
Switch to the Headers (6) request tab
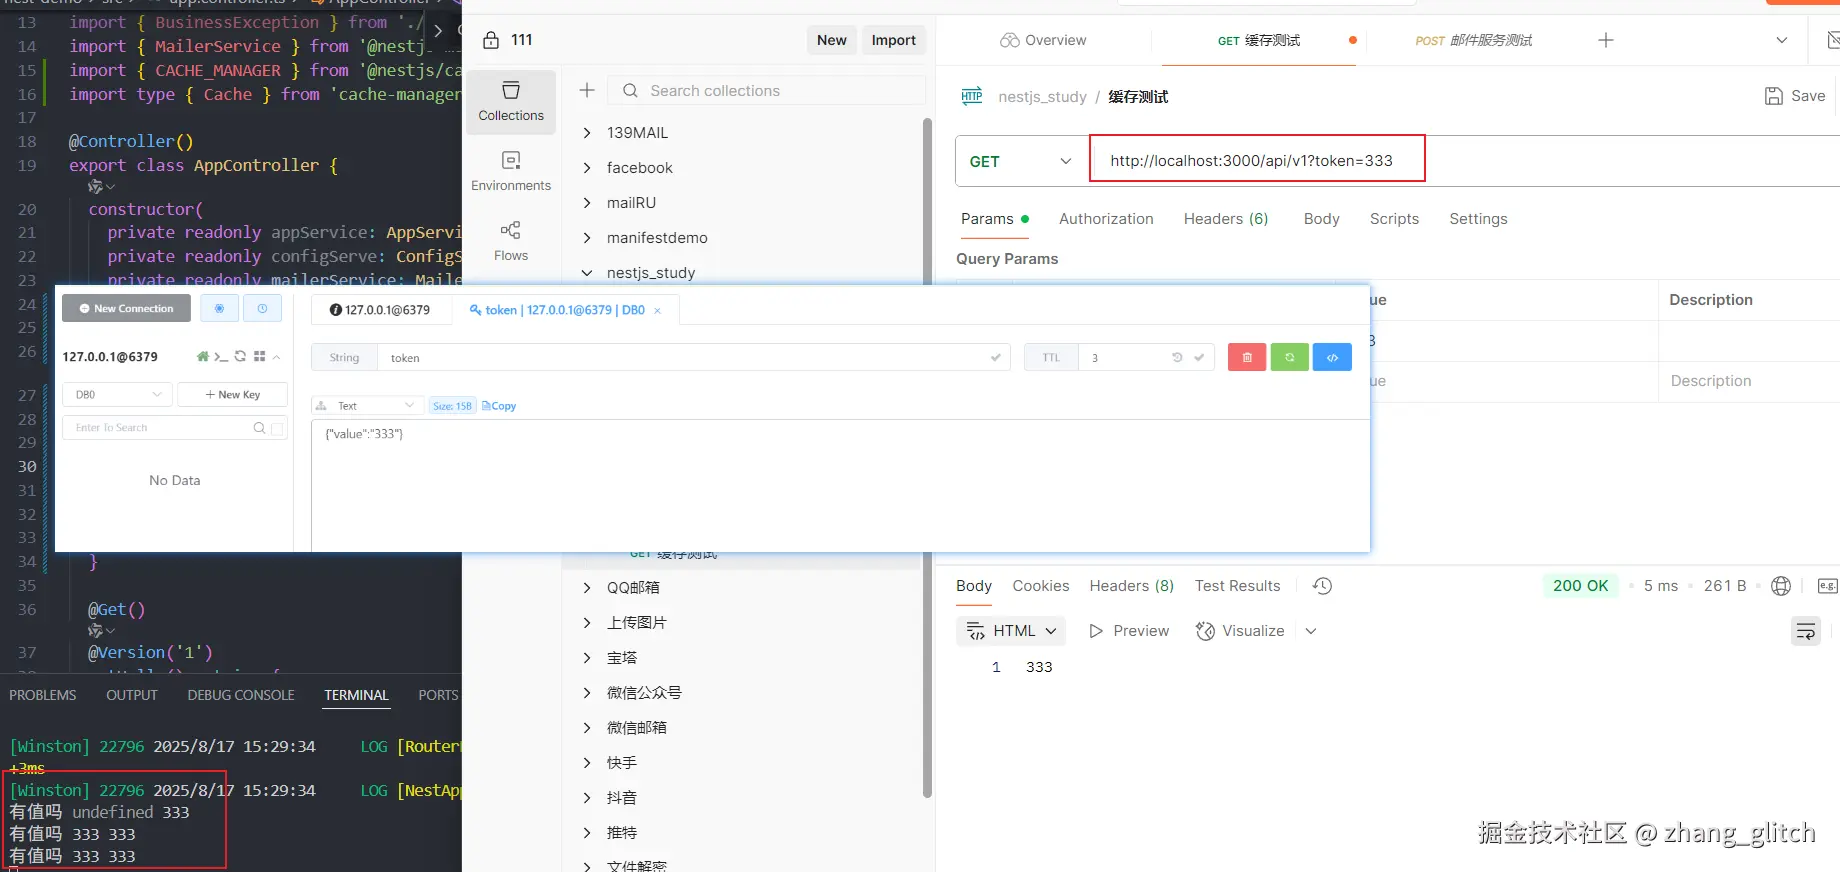[1226, 219]
